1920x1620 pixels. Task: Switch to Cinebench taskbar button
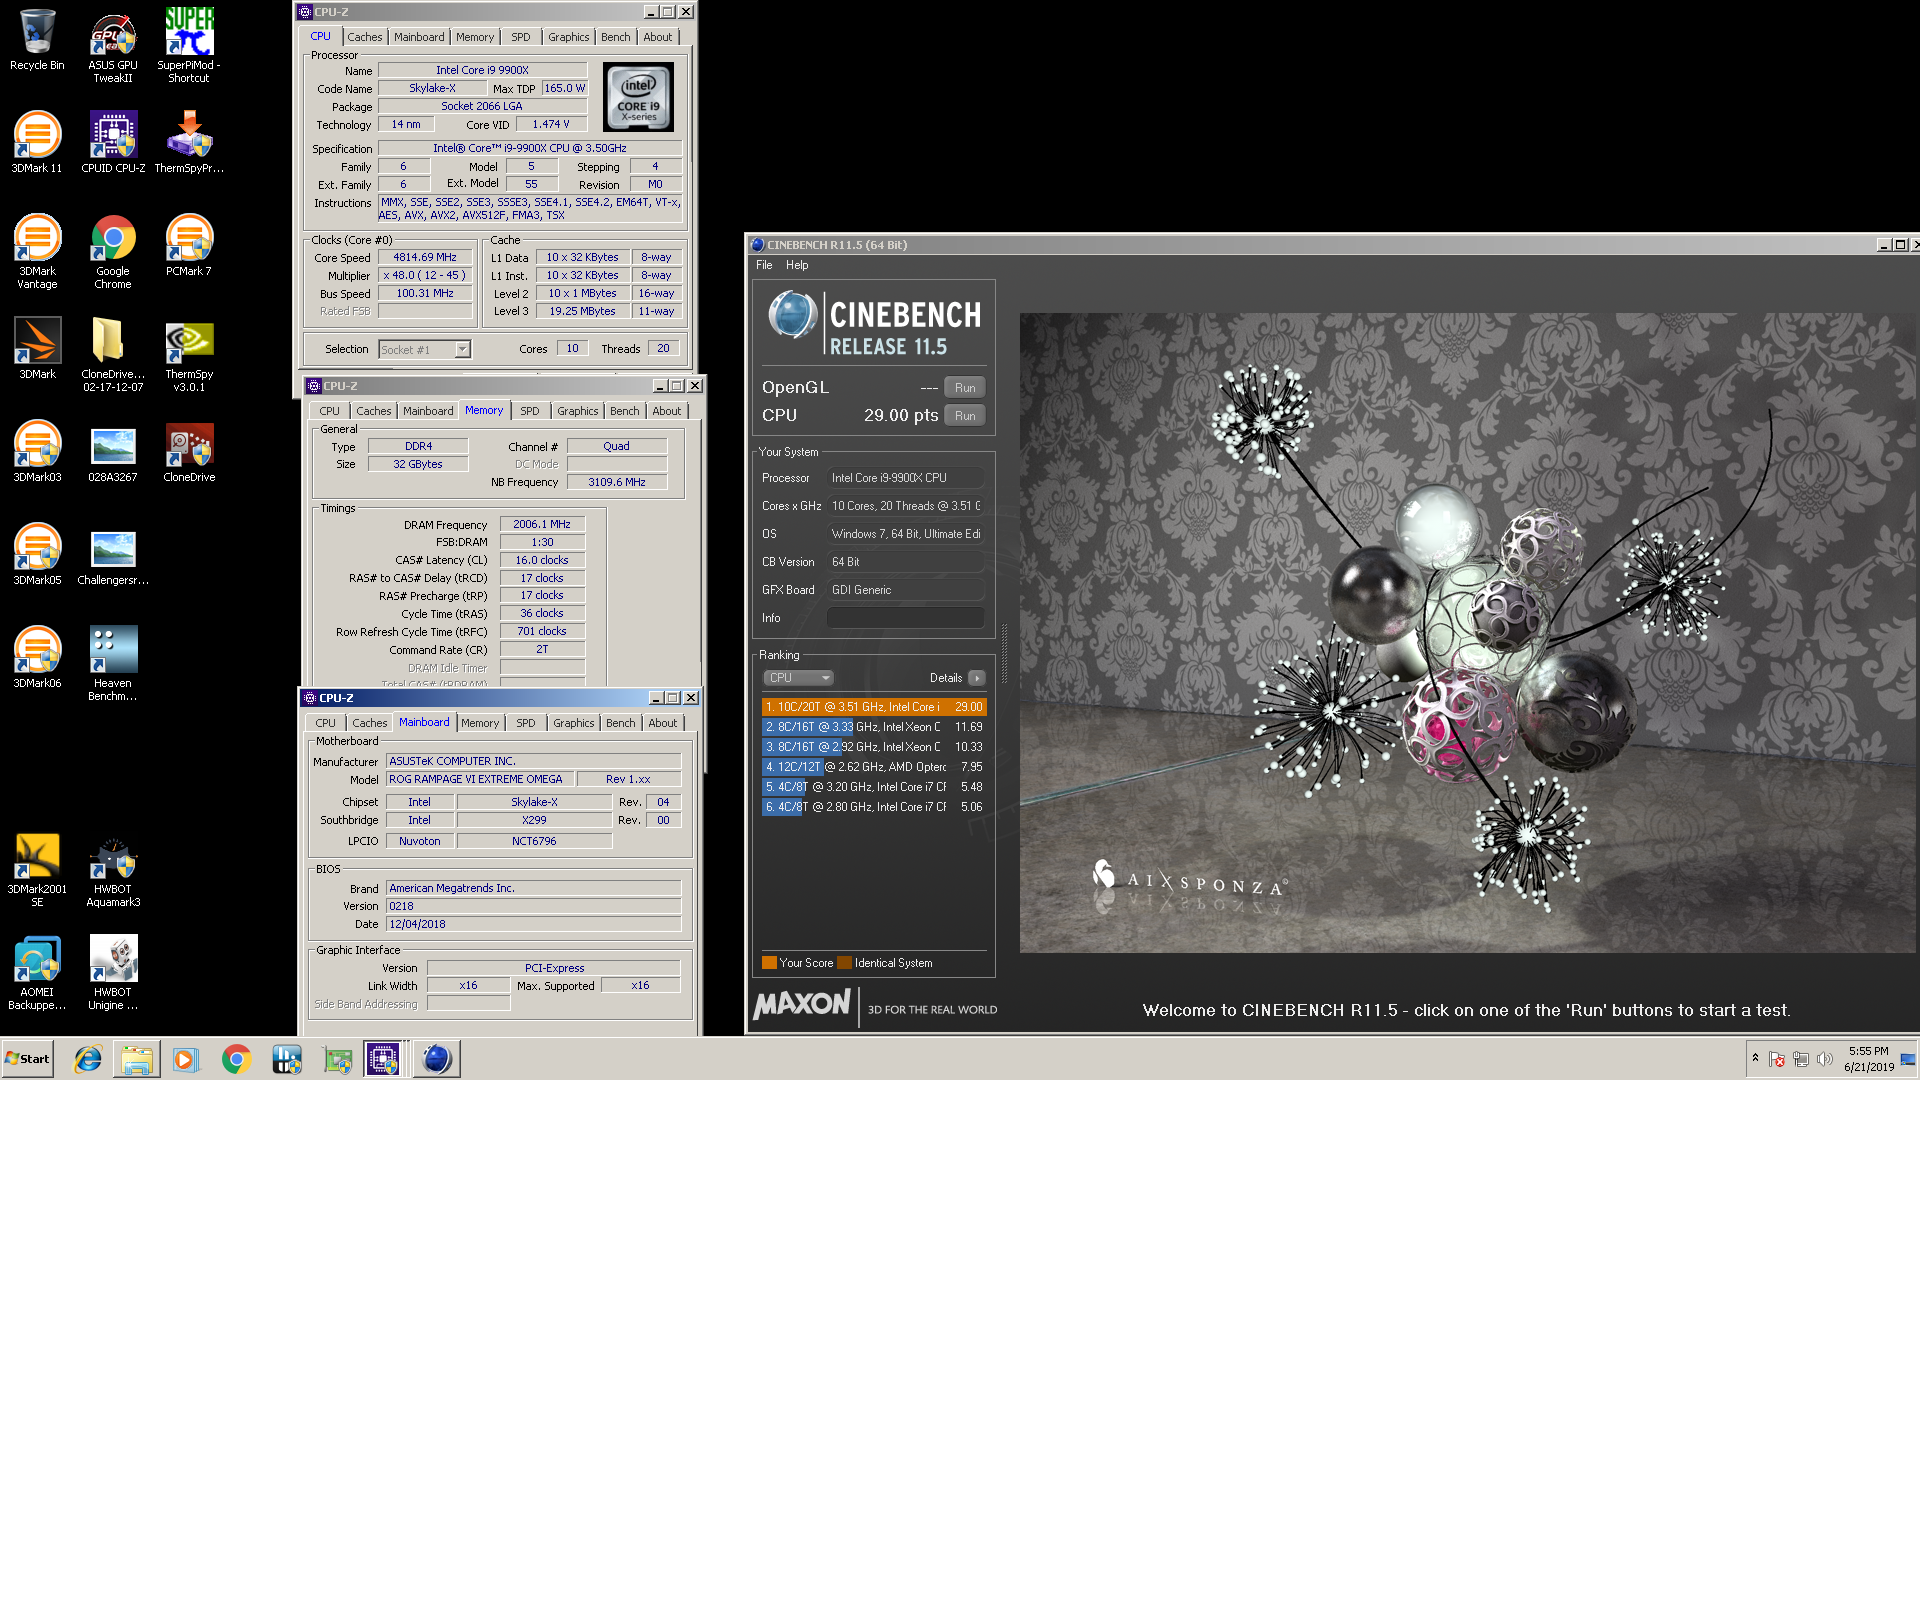point(436,1059)
